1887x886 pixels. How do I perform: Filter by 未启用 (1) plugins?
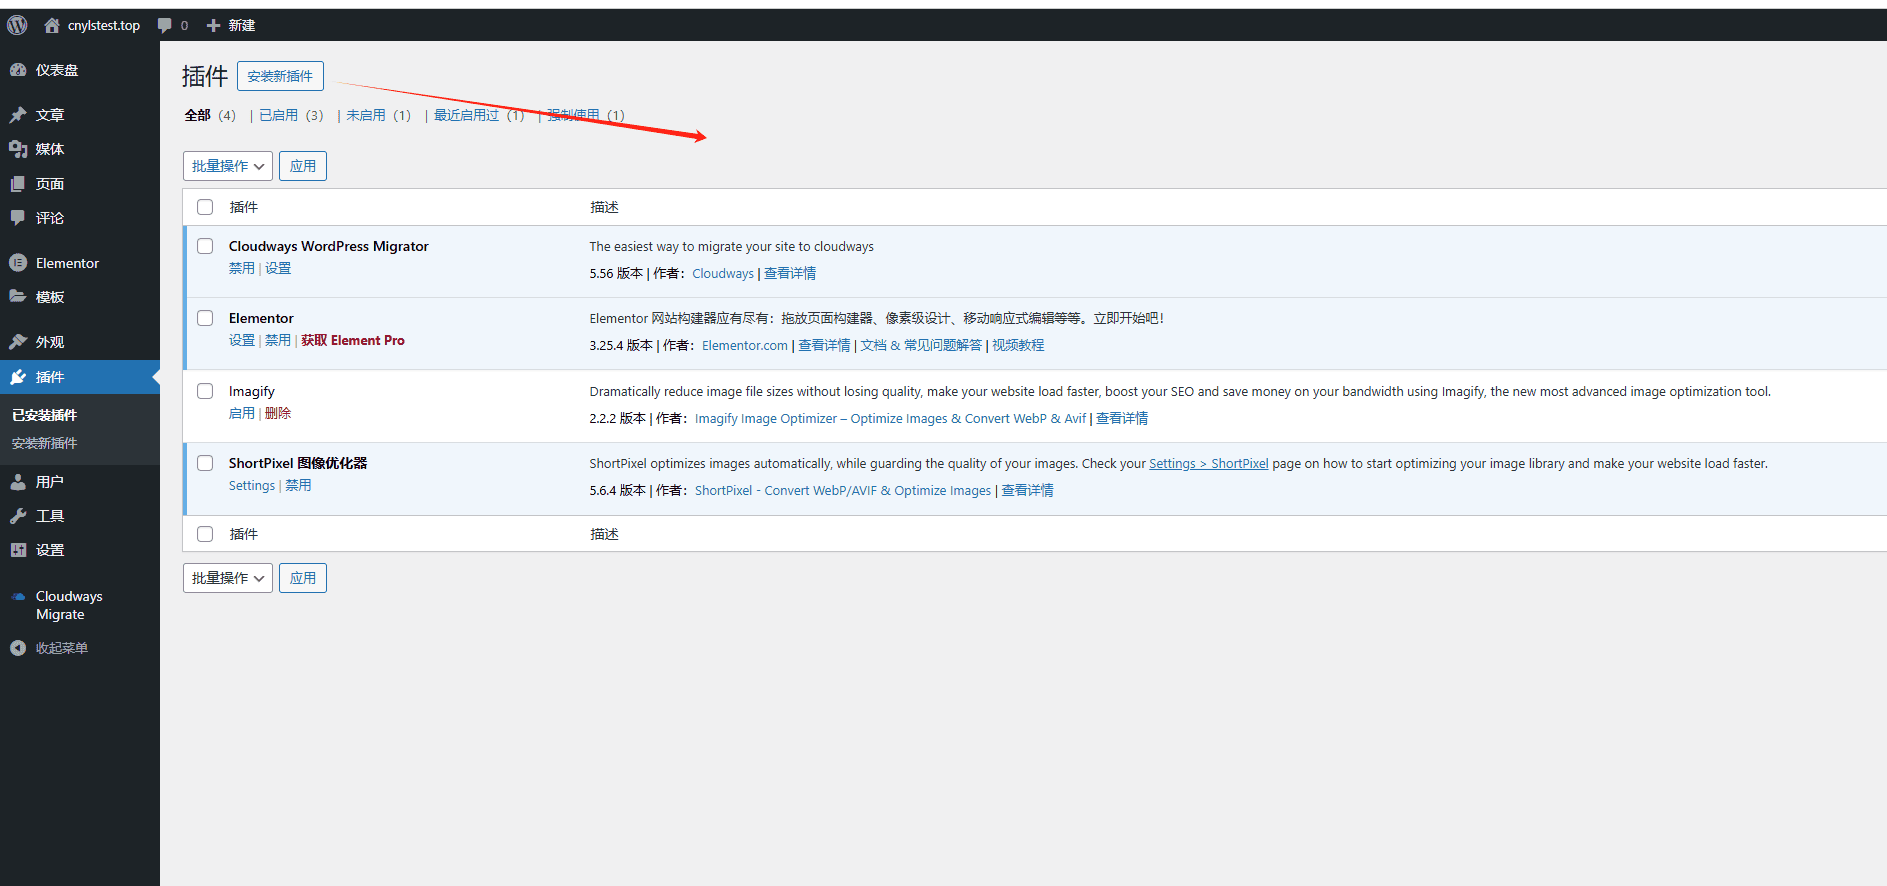point(378,115)
